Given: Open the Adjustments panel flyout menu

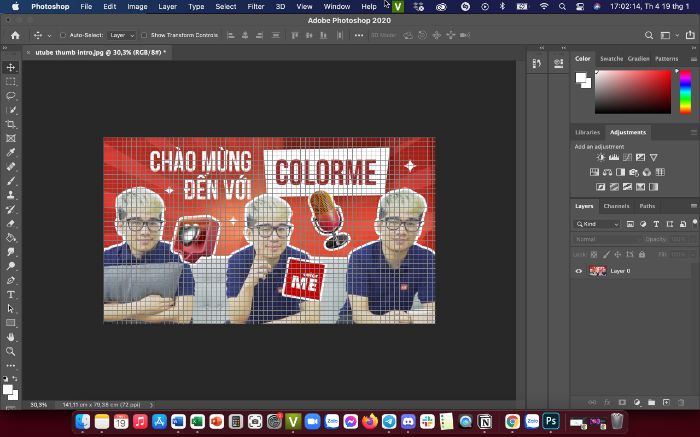Looking at the screenshot, I should [x=693, y=133].
